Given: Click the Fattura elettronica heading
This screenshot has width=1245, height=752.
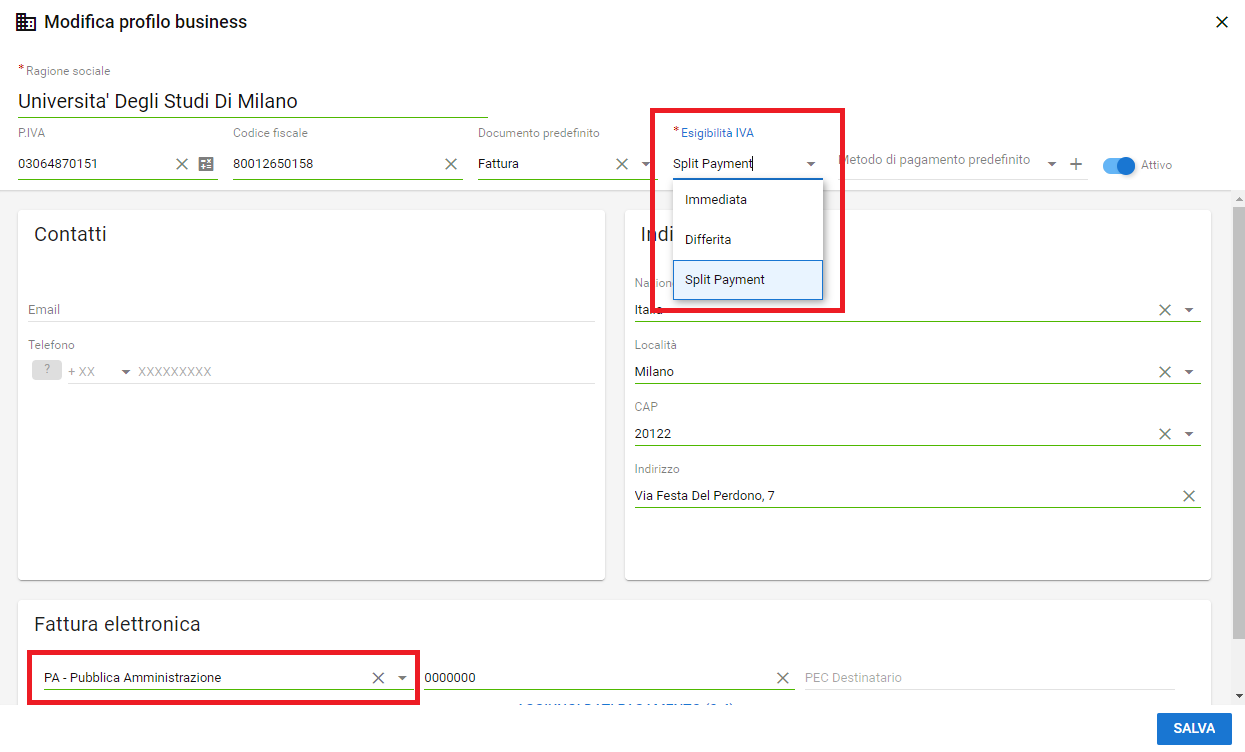Looking at the screenshot, I should coord(117,625).
